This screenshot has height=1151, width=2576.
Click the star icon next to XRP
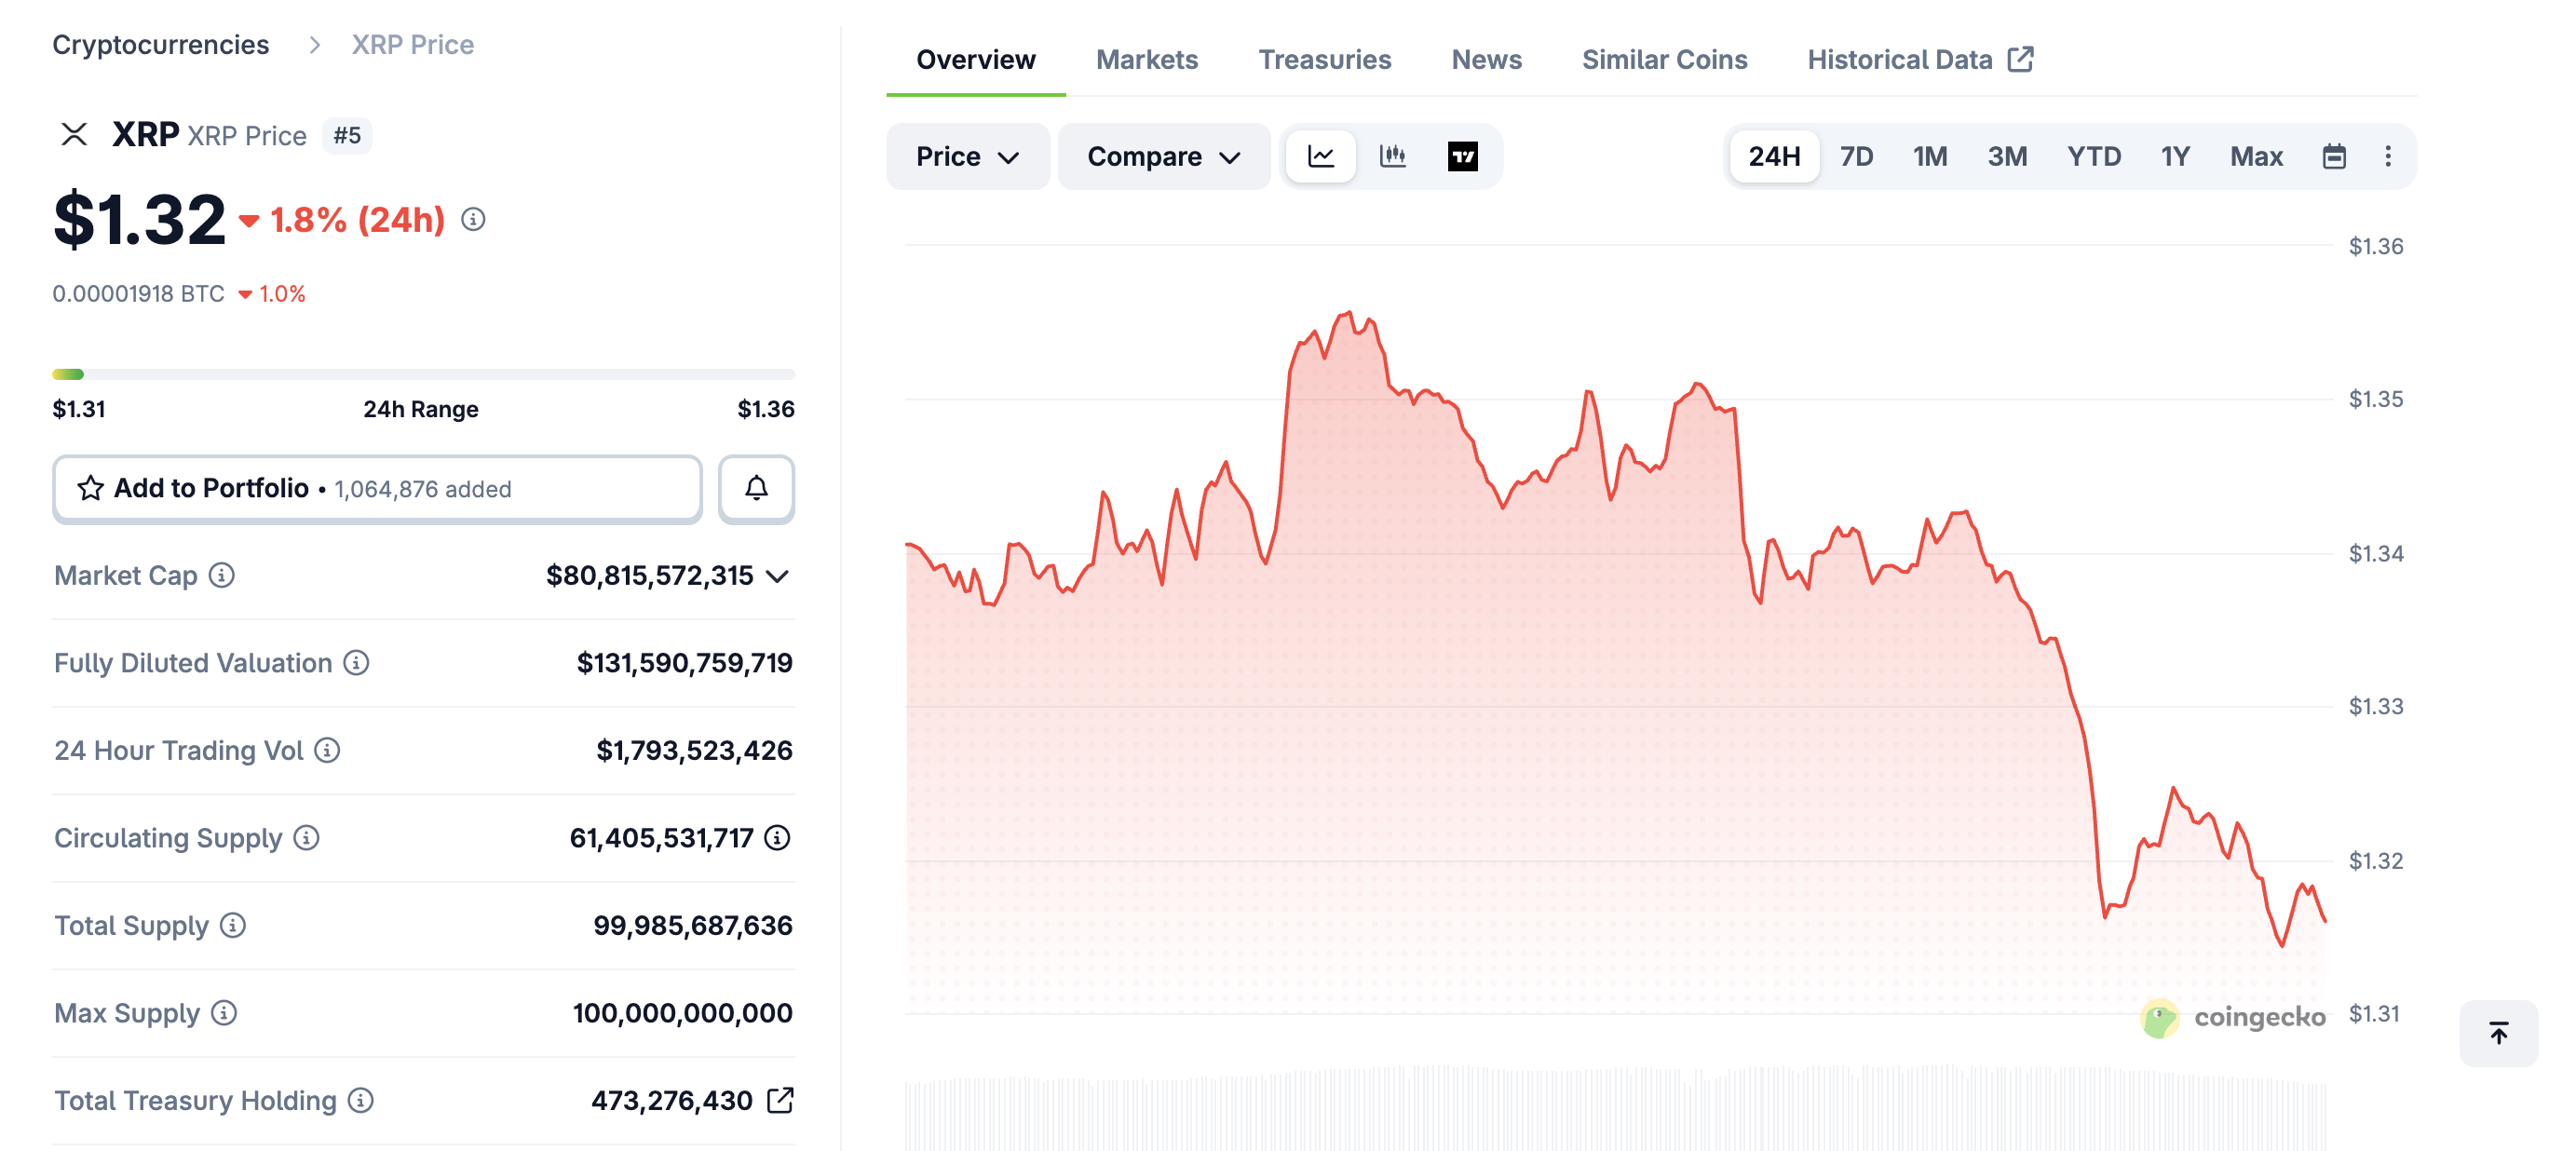[91, 489]
